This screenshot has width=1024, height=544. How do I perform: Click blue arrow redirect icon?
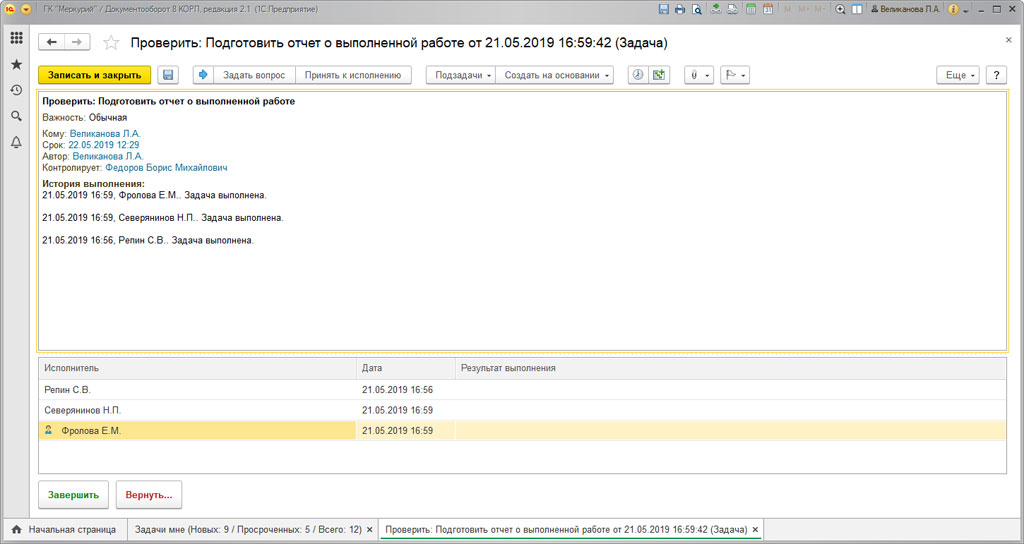click(203, 75)
